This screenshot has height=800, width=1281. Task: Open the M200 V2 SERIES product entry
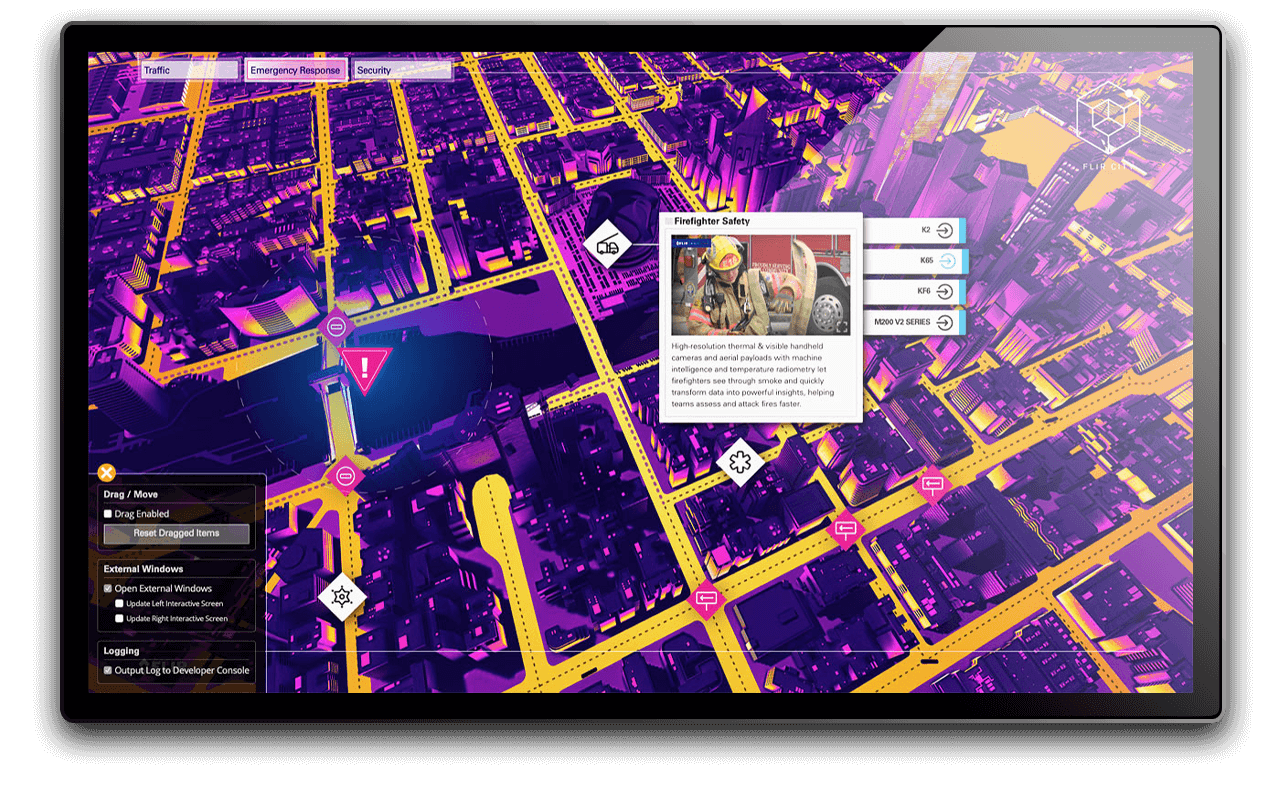[912, 322]
